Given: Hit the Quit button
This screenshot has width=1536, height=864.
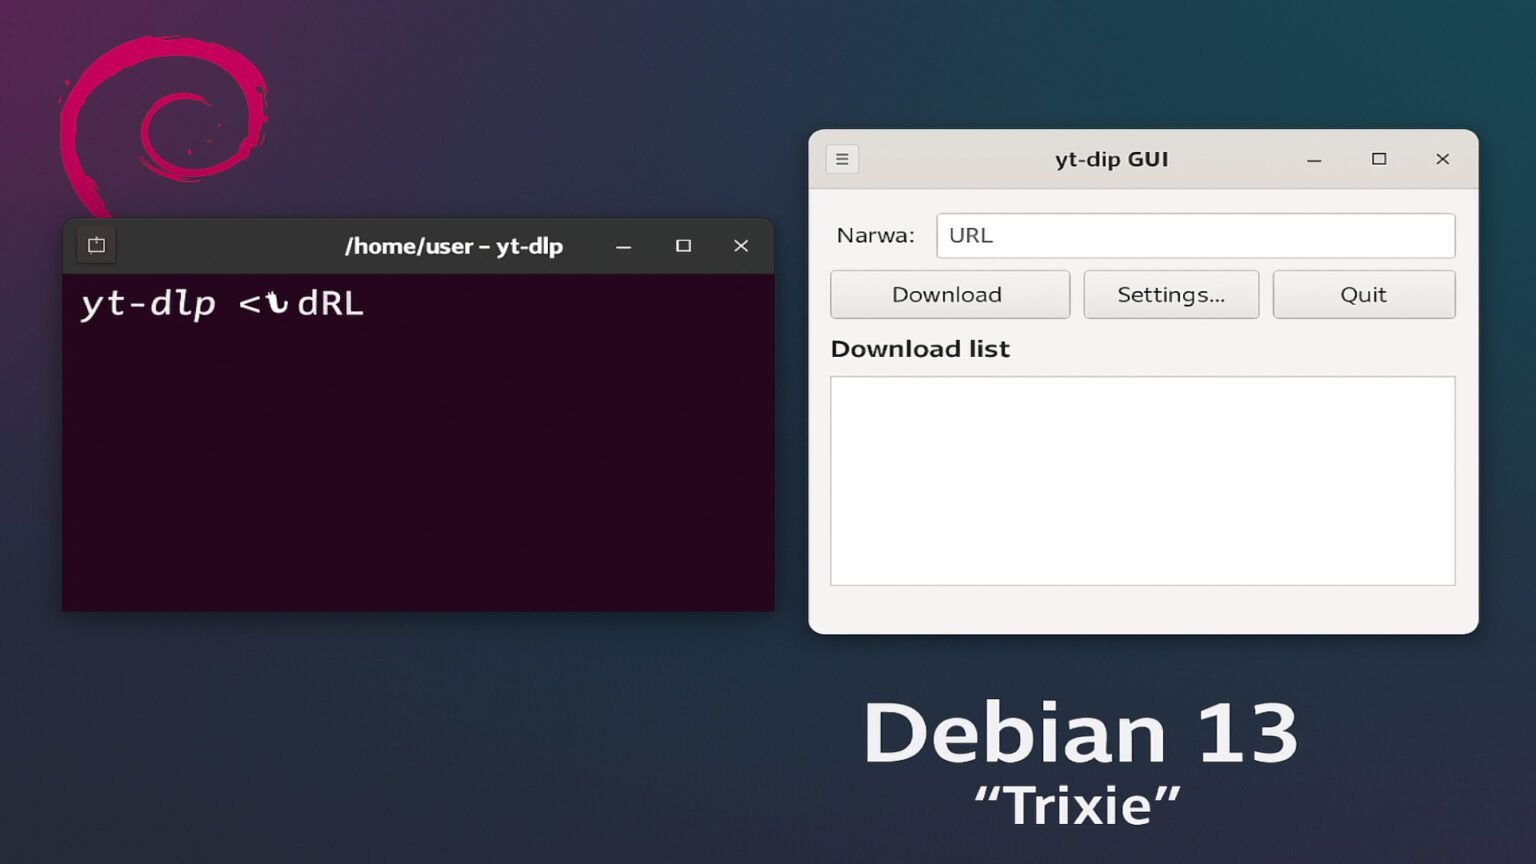Looking at the screenshot, I should point(1363,295).
